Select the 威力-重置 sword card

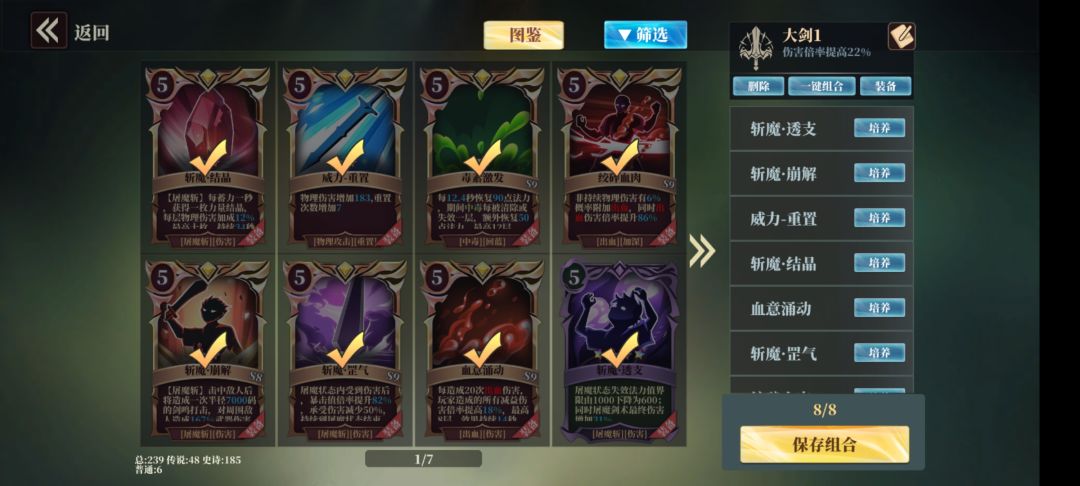click(345, 156)
